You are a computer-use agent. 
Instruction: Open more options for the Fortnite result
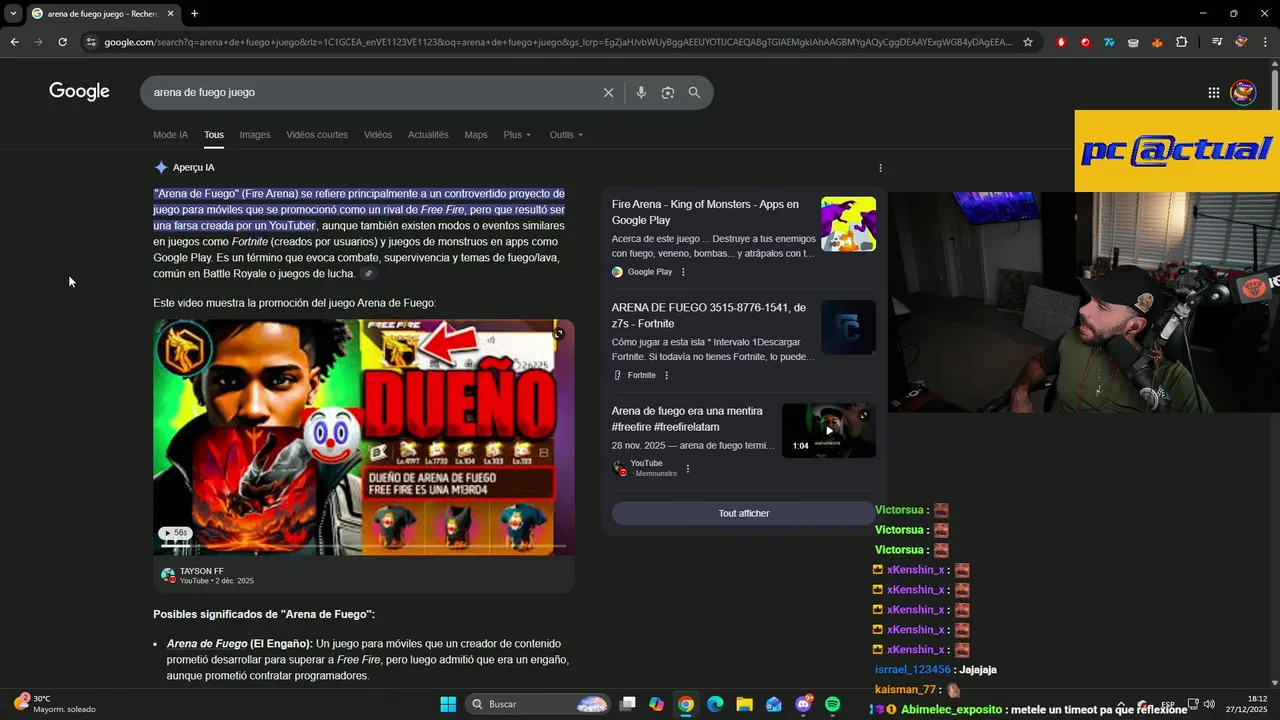667,375
